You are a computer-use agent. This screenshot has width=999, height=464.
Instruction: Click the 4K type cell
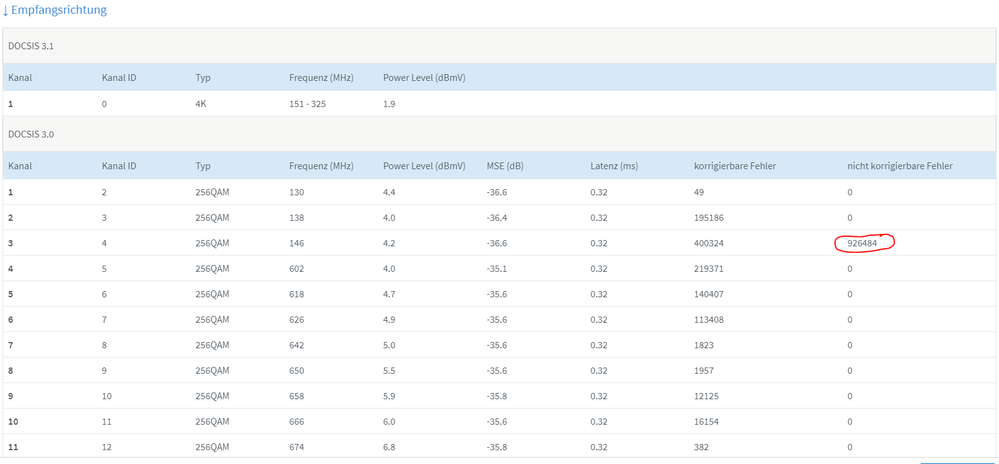[x=201, y=103]
